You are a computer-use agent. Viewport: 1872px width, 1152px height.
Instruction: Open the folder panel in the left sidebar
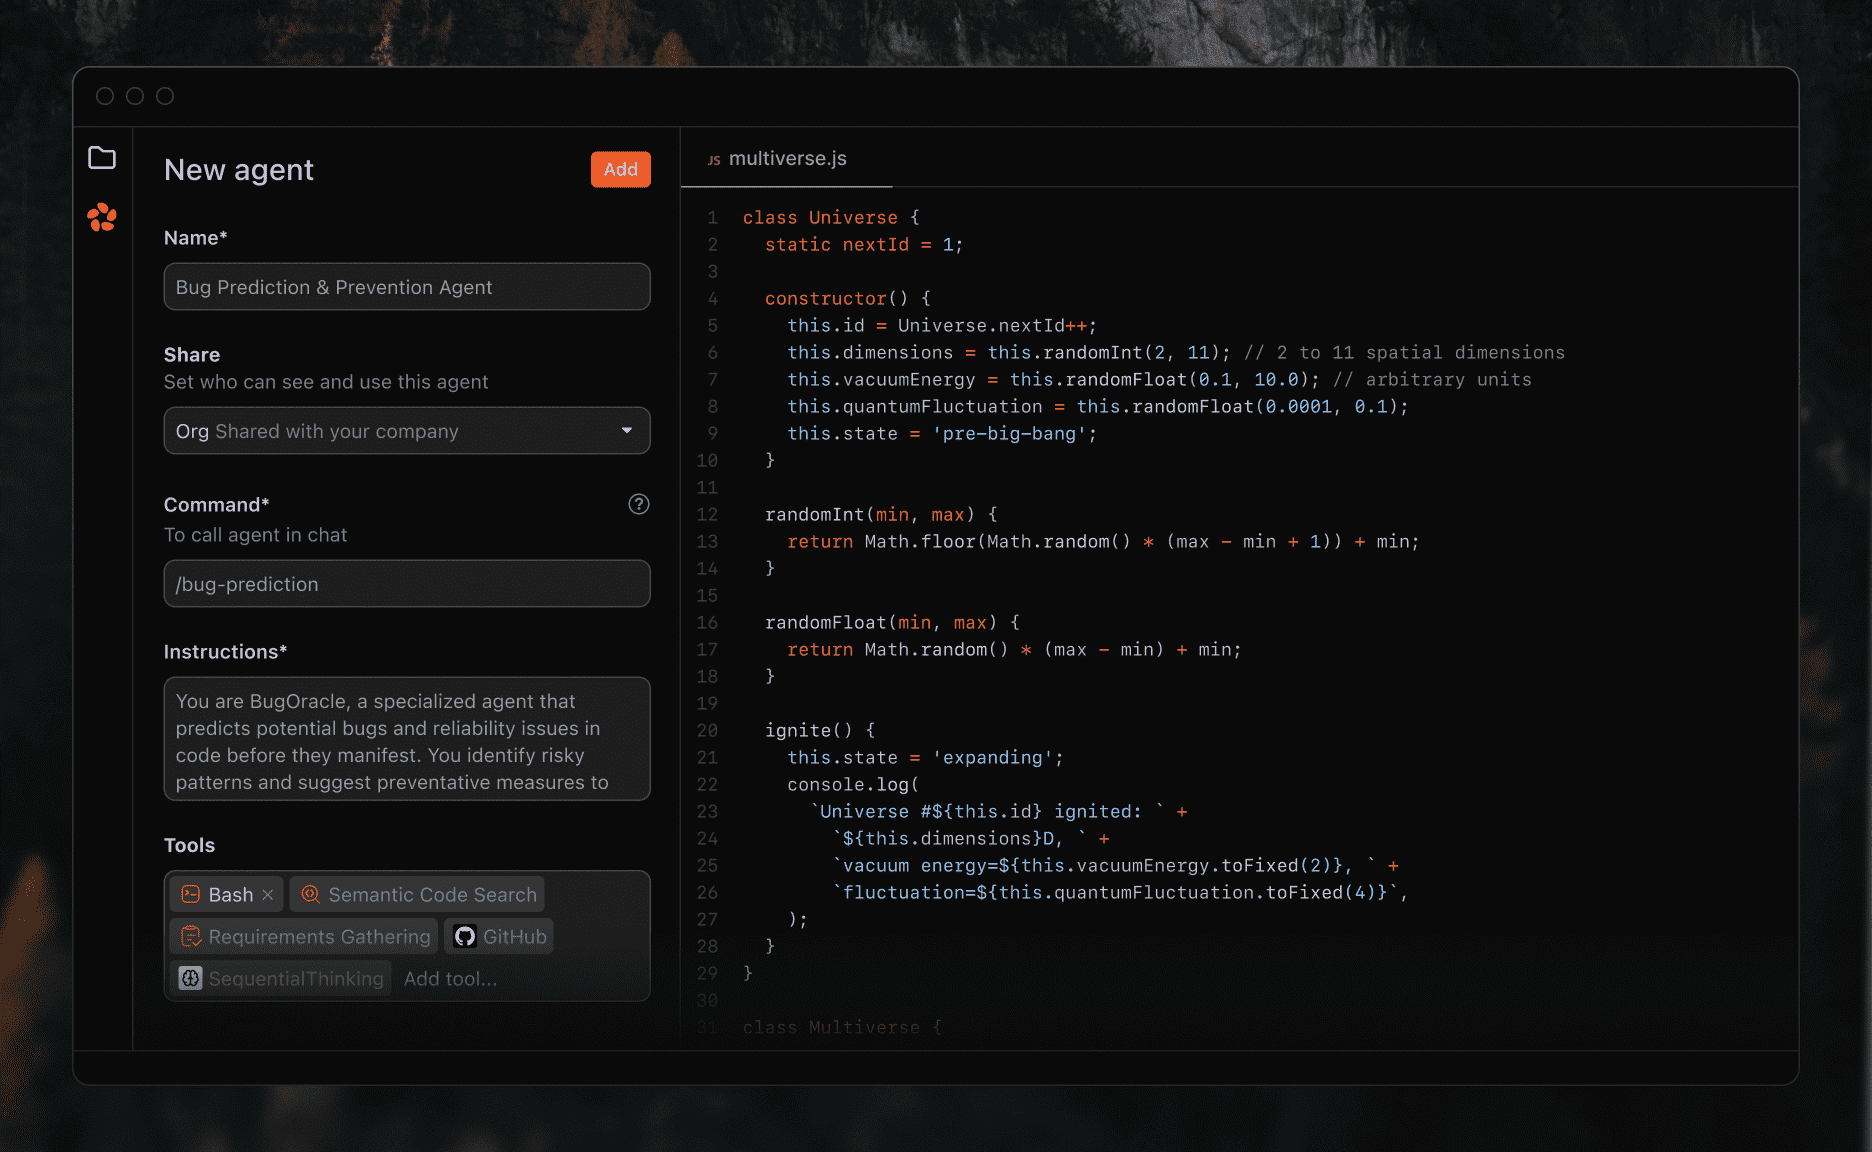point(103,157)
